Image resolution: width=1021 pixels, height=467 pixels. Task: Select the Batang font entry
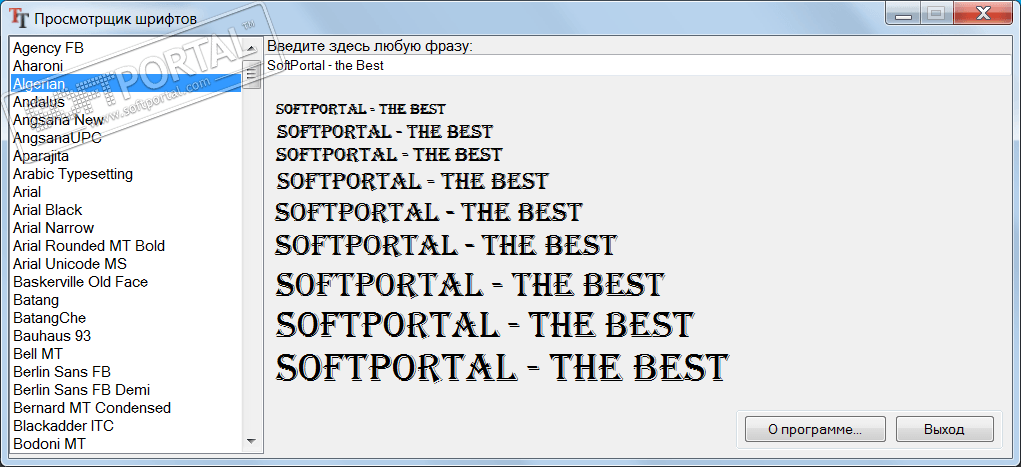[x=126, y=300]
